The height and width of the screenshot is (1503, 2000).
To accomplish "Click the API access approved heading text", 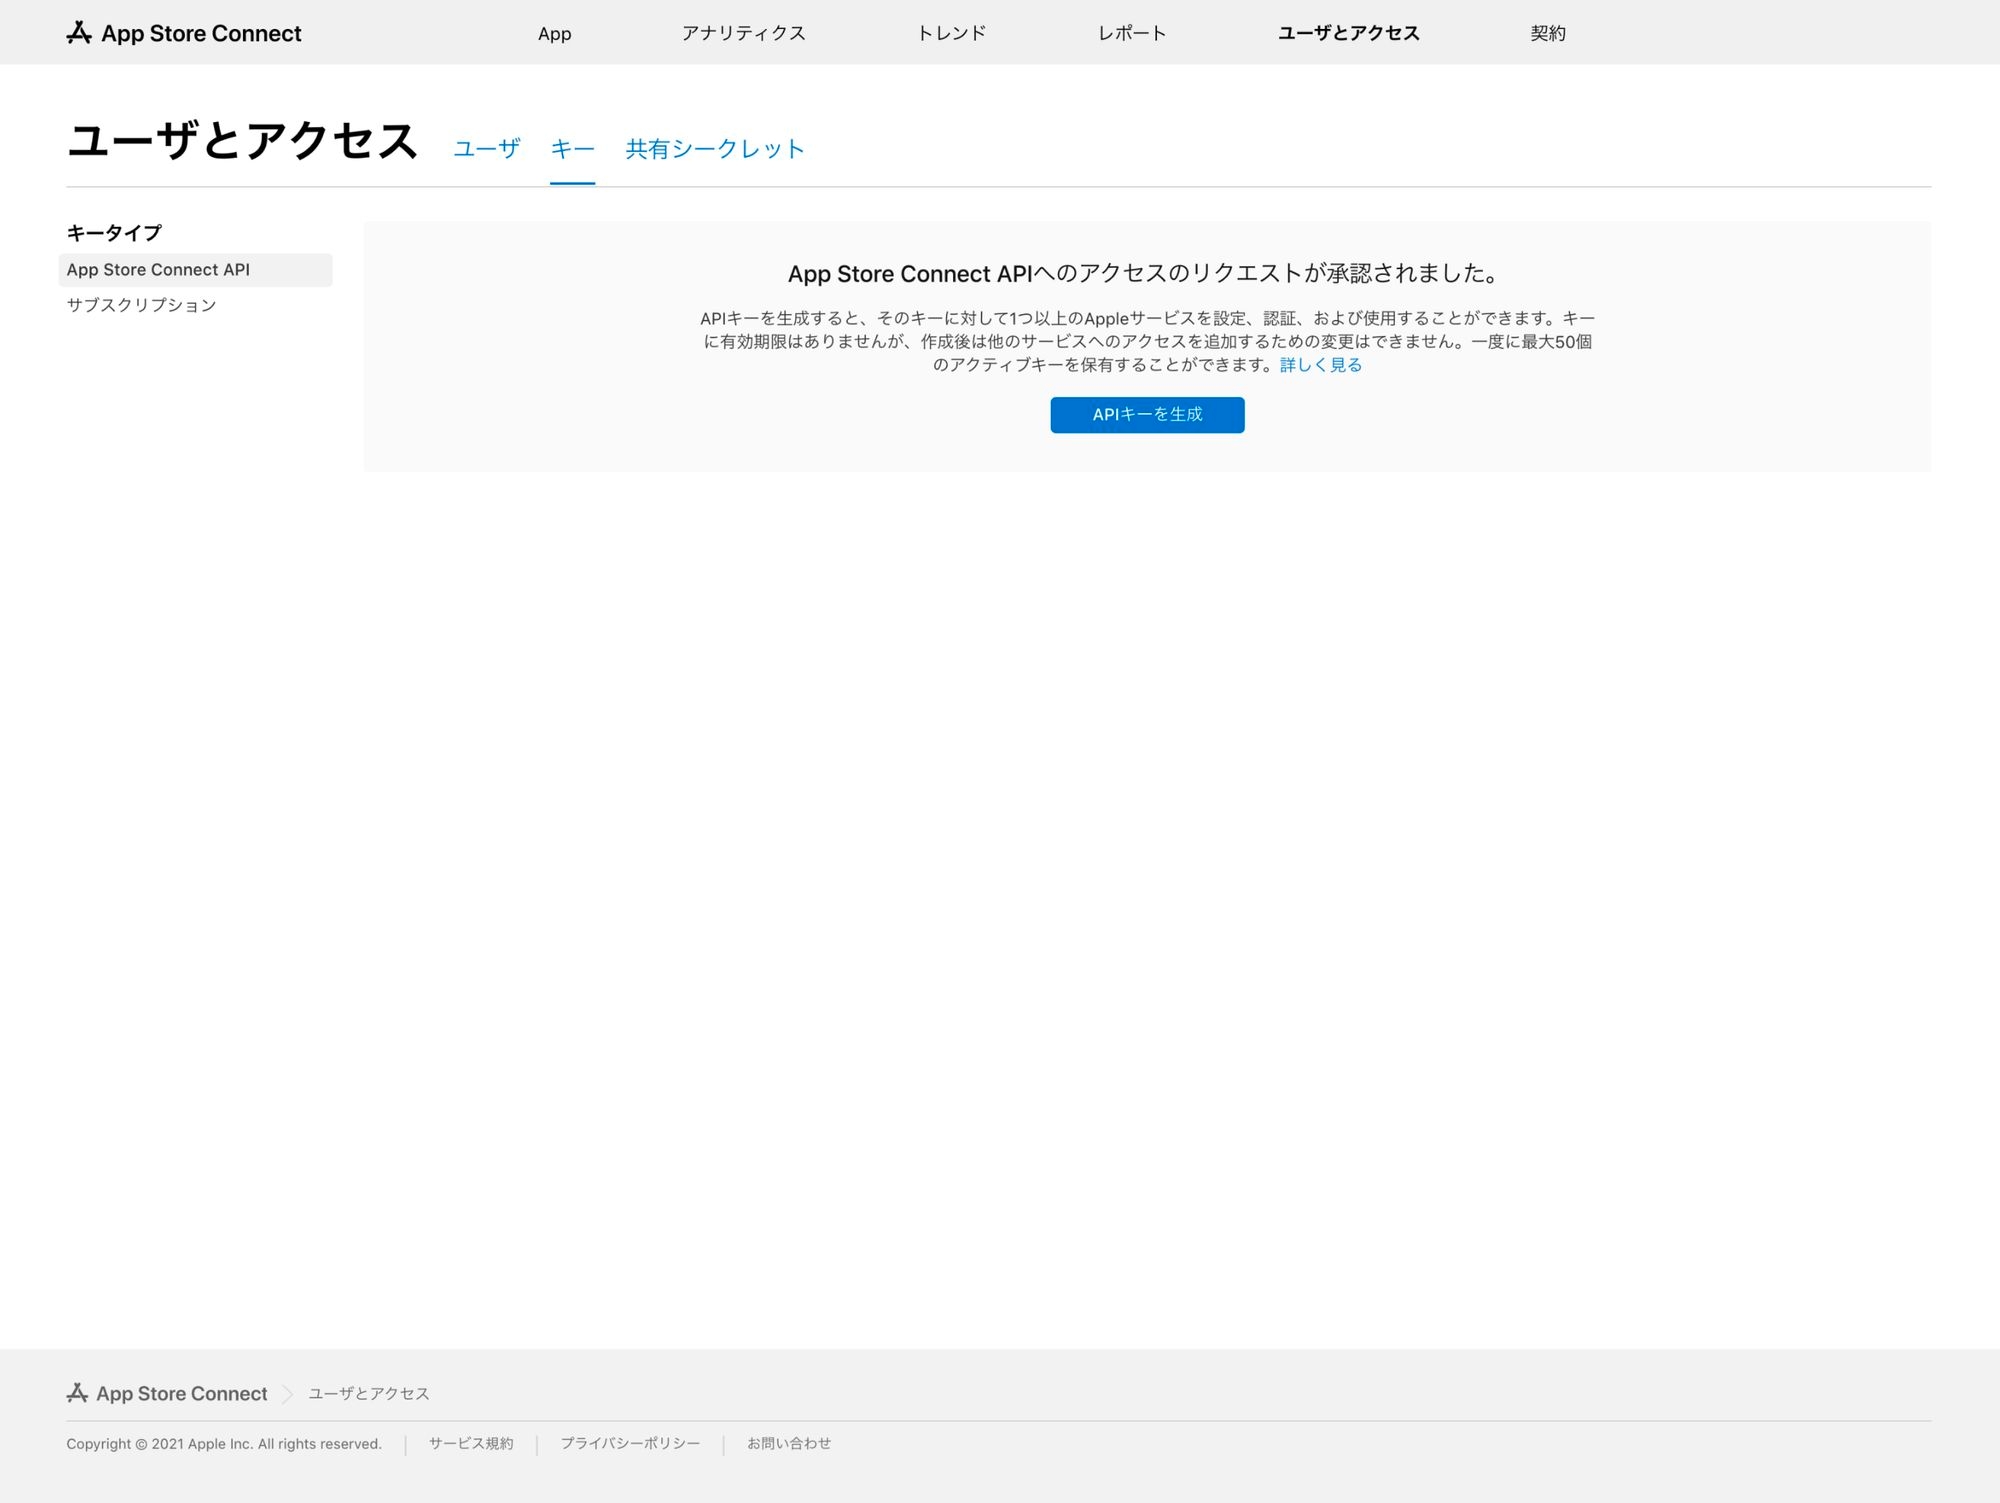I will (x=1146, y=274).
